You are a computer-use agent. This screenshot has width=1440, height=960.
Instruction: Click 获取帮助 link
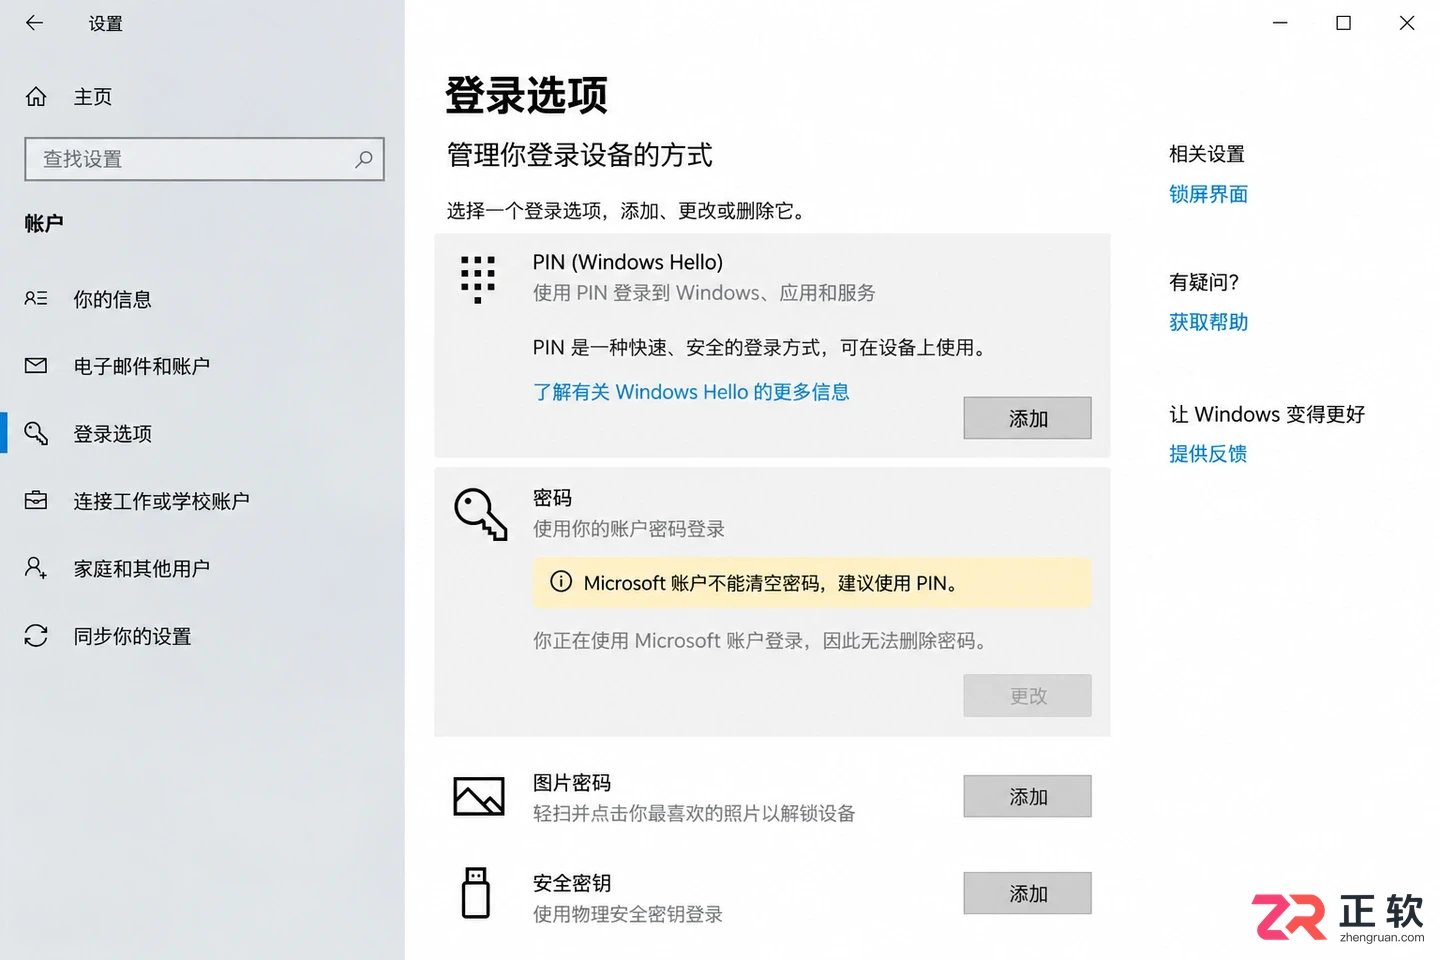point(1208,322)
